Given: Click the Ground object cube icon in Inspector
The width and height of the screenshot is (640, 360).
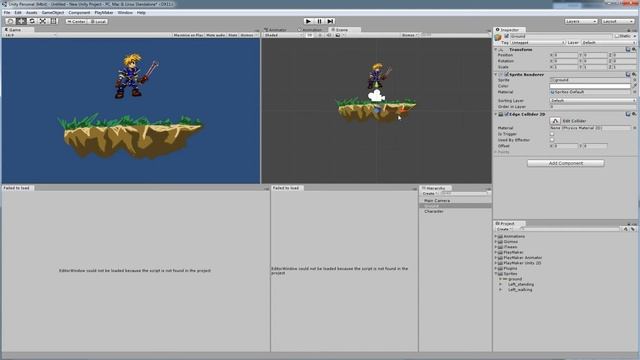Looking at the screenshot, I should (498, 37).
